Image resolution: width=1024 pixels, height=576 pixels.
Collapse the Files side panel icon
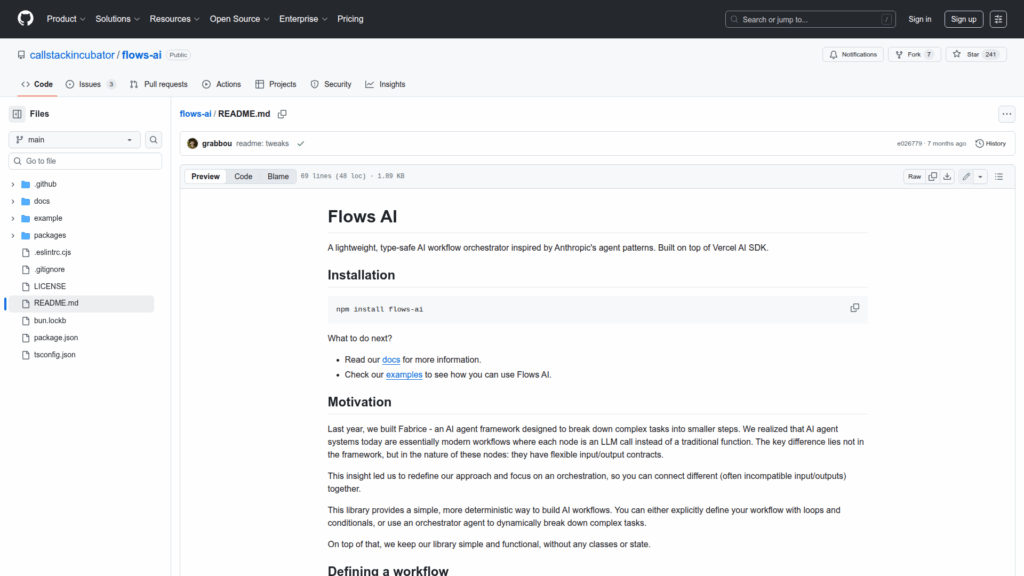click(x=17, y=114)
